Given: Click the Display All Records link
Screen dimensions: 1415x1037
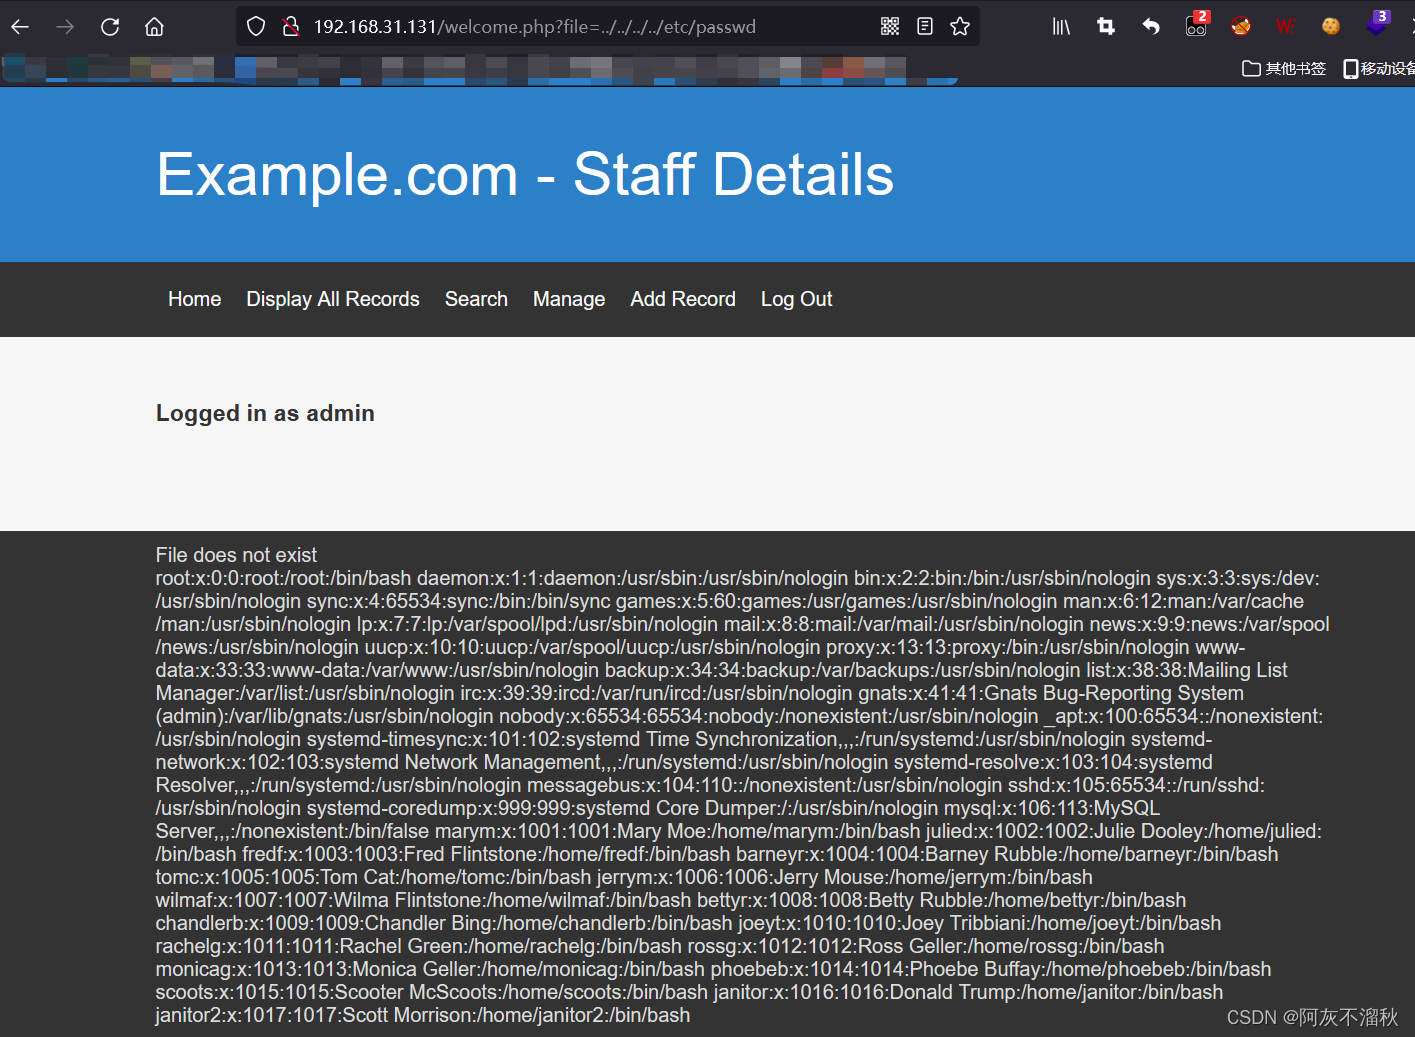Looking at the screenshot, I should coord(332,299).
